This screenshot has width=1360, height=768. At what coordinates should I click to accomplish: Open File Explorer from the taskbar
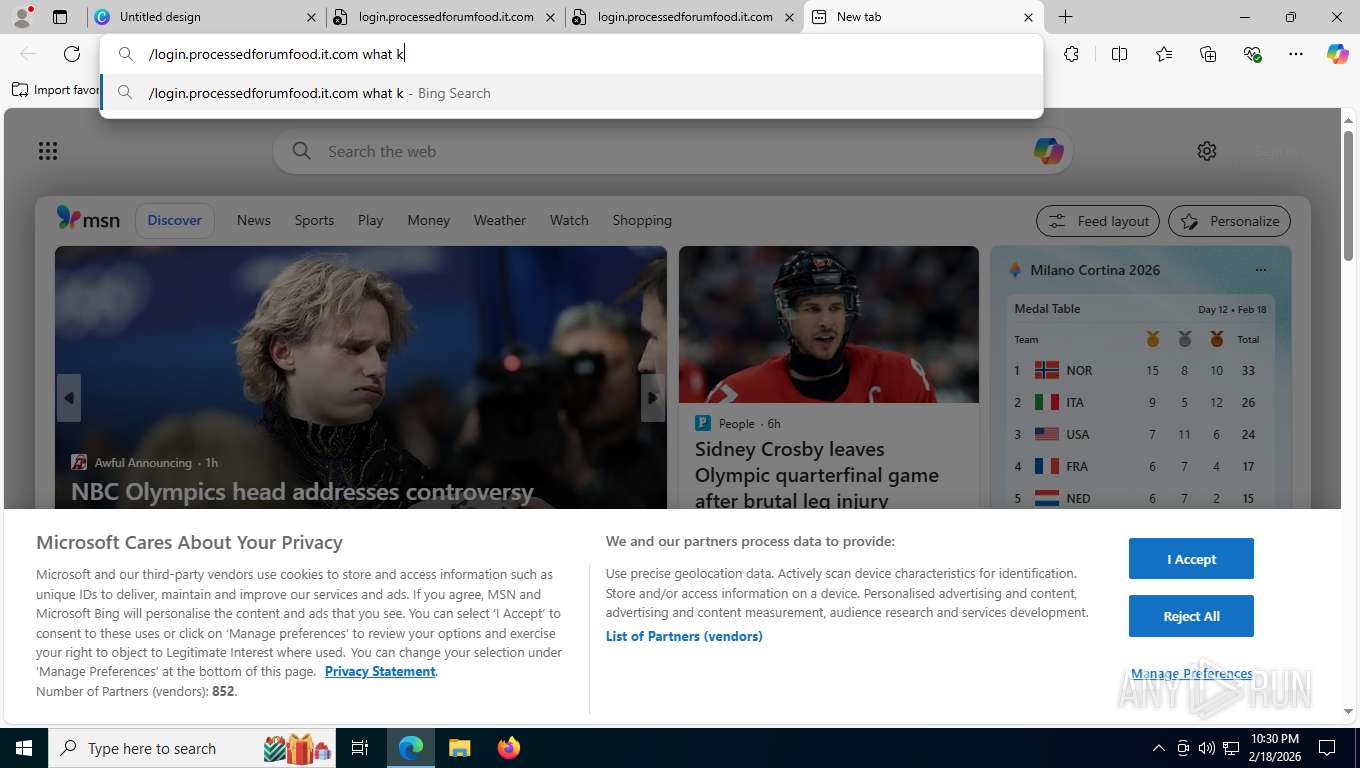click(x=459, y=748)
